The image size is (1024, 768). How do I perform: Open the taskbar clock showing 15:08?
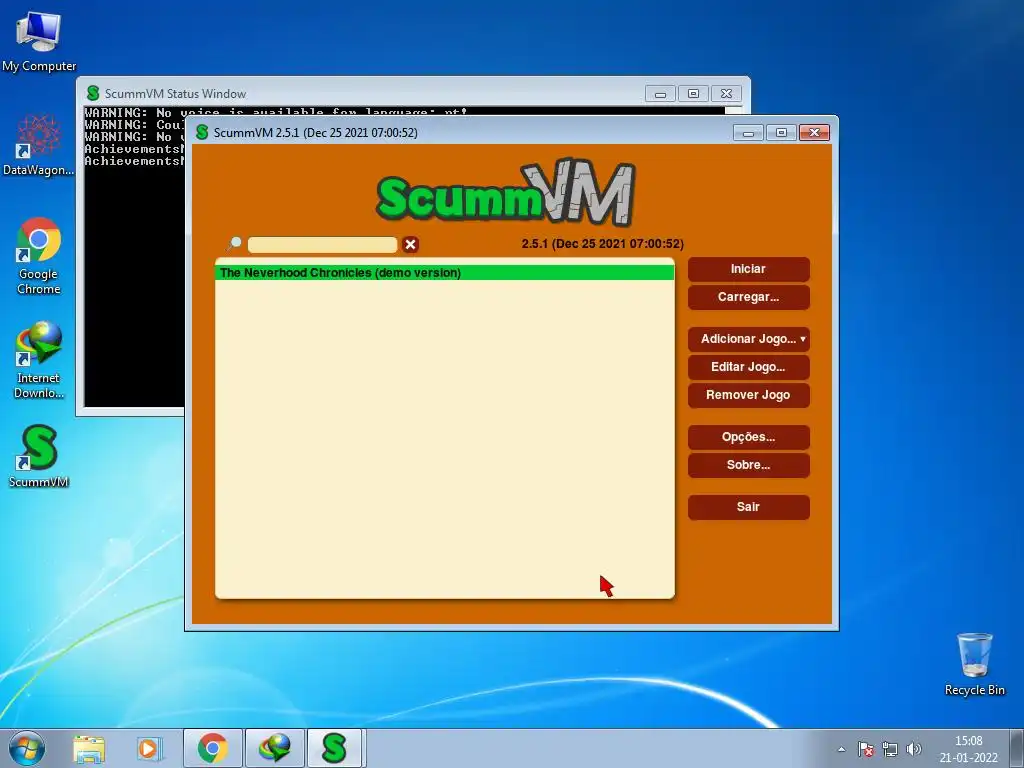click(x=968, y=749)
